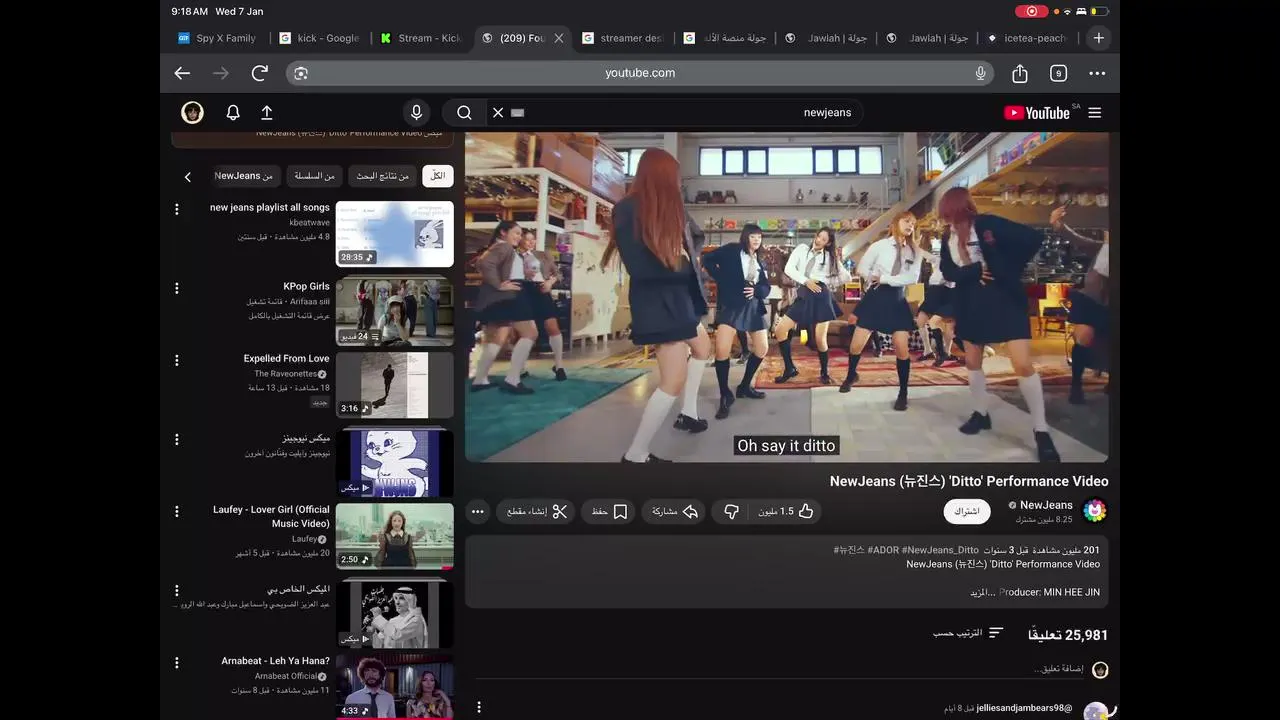Select 'من السلسلة' filter chip
Screen dimensions: 1280x720
(314, 176)
